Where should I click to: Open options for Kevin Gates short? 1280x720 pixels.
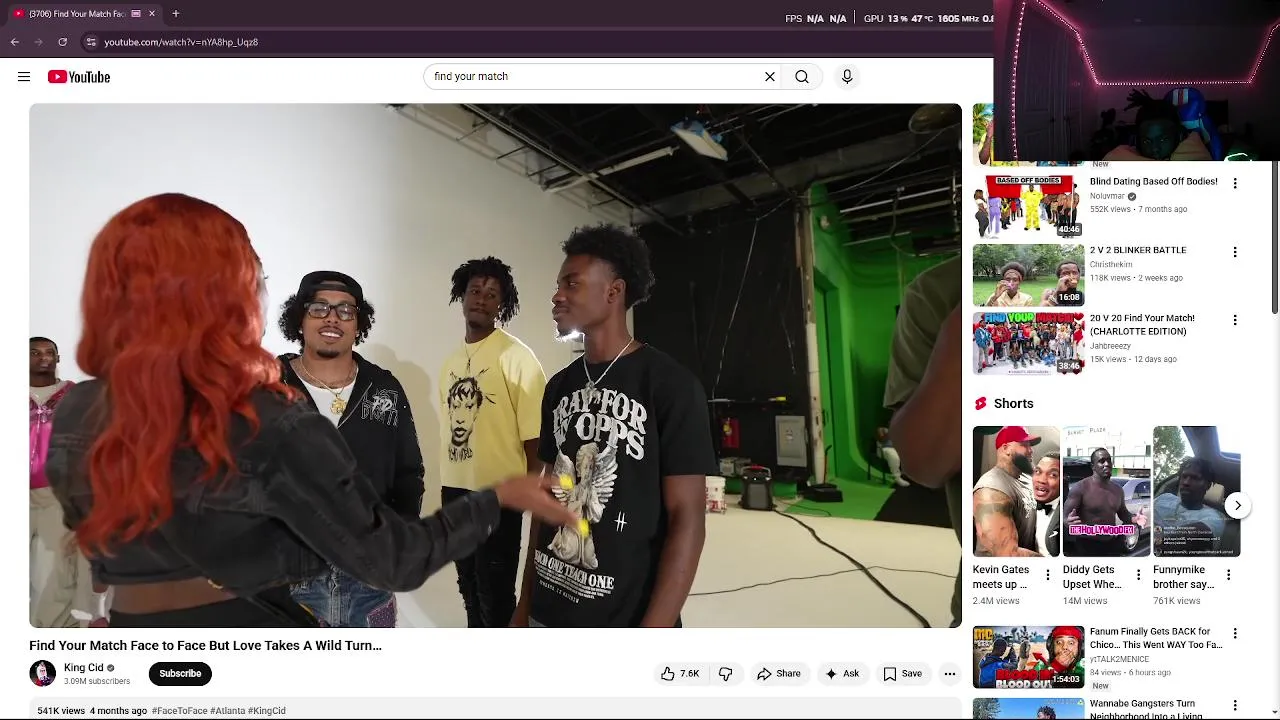[1048, 575]
